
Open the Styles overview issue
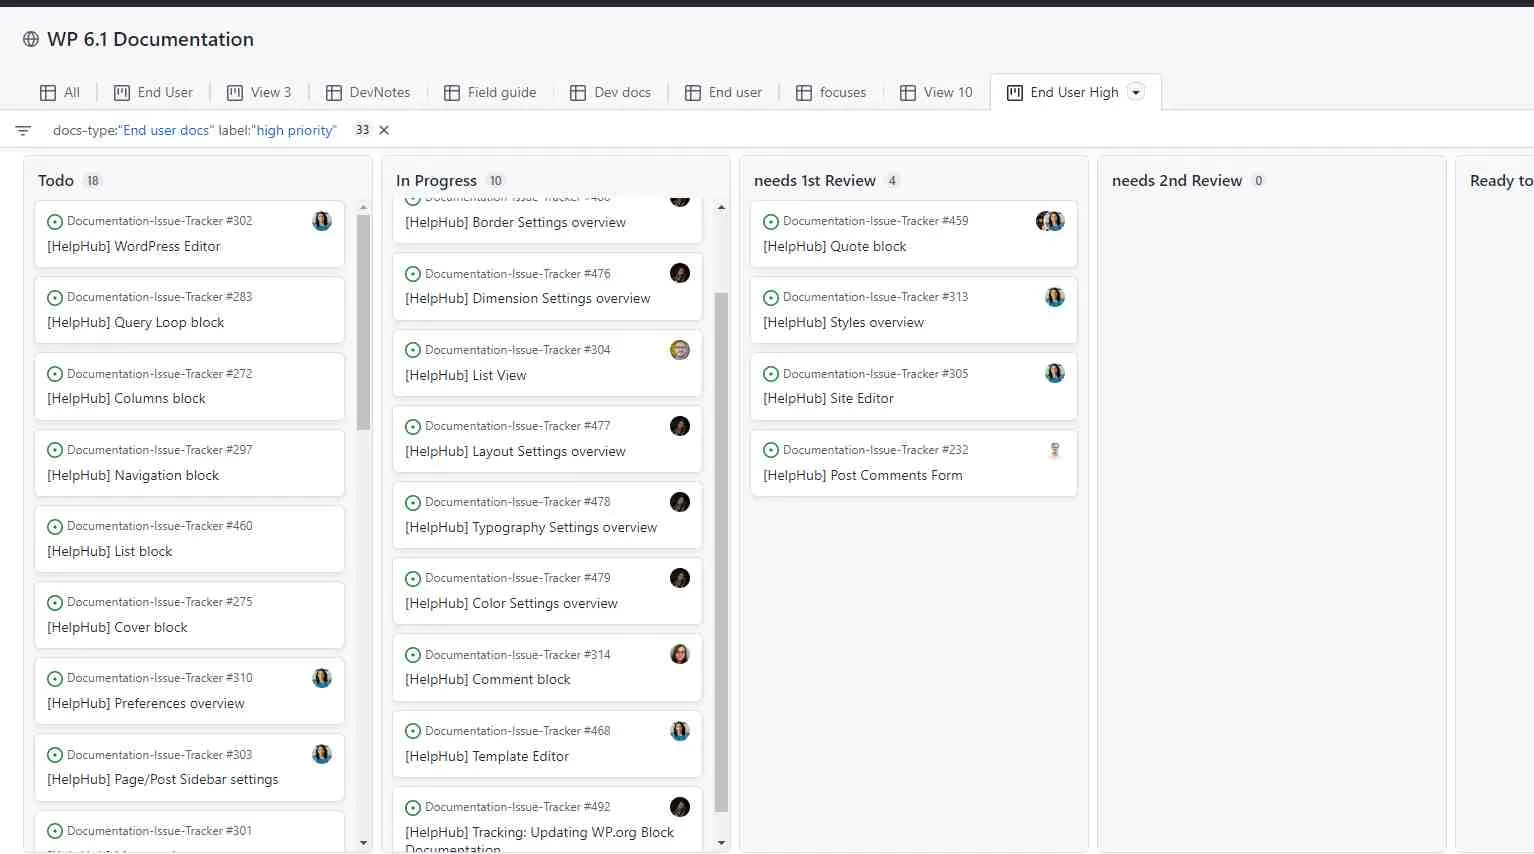click(844, 322)
